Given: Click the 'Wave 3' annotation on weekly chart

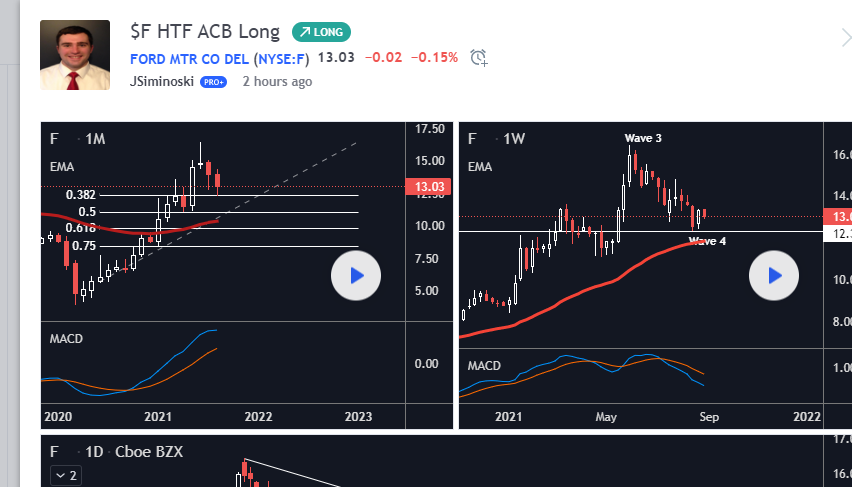Looking at the screenshot, I should click(643, 138).
